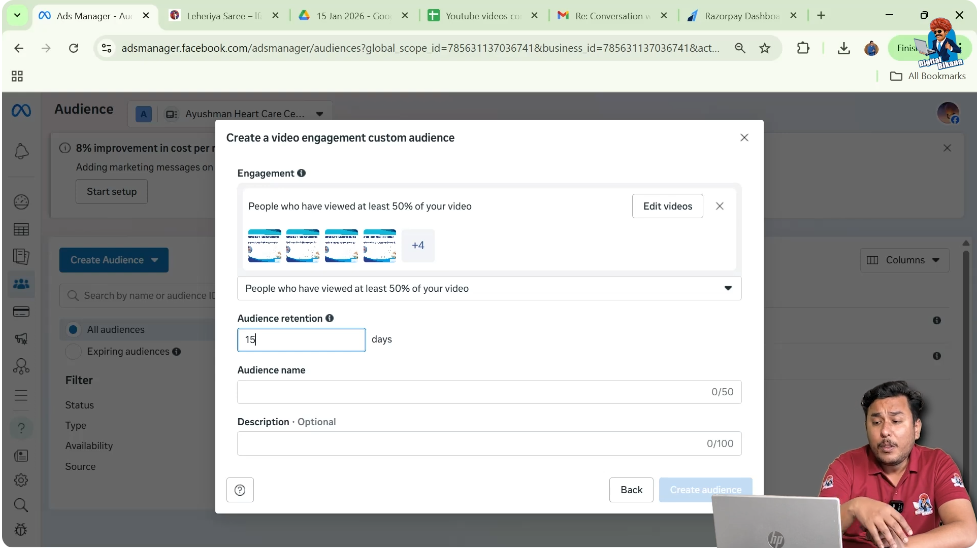Remove the 50% viewed engagement rule

pyautogui.click(x=720, y=206)
